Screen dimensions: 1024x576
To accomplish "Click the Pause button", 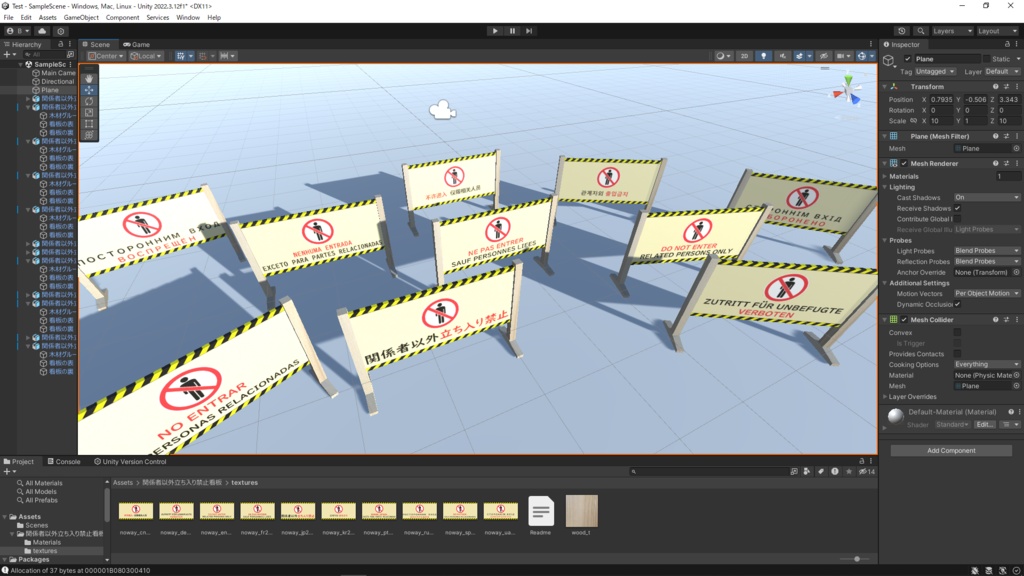I will click(x=512, y=31).
